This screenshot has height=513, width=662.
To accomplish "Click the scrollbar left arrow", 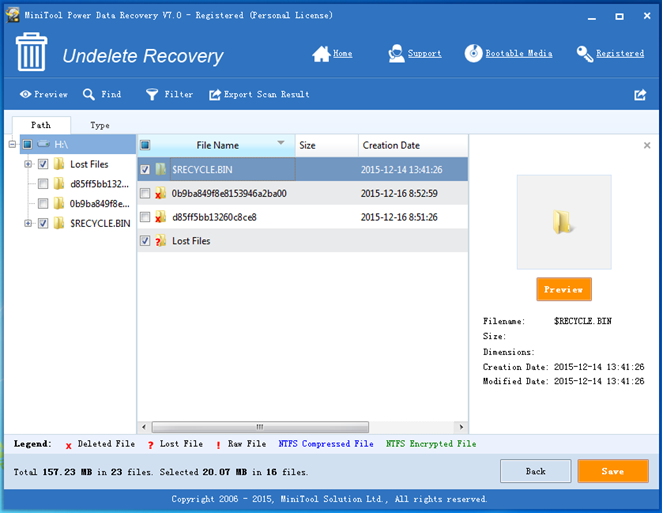I will click(144, 427).
